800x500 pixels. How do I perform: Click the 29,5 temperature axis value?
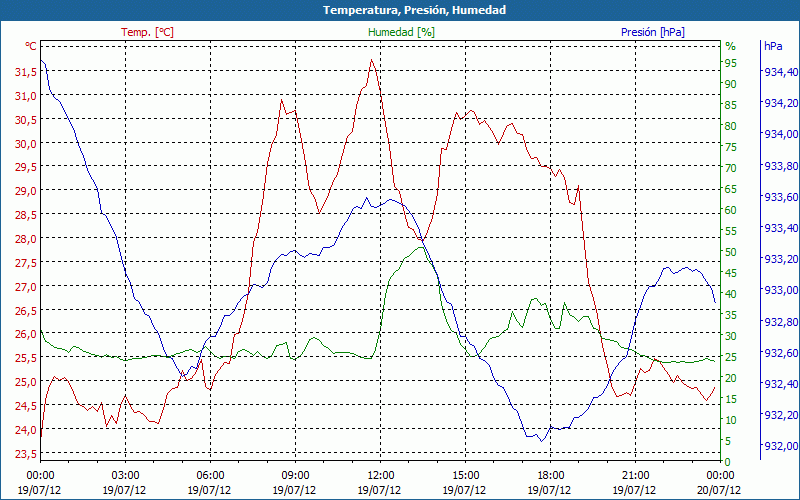[26, 167]
